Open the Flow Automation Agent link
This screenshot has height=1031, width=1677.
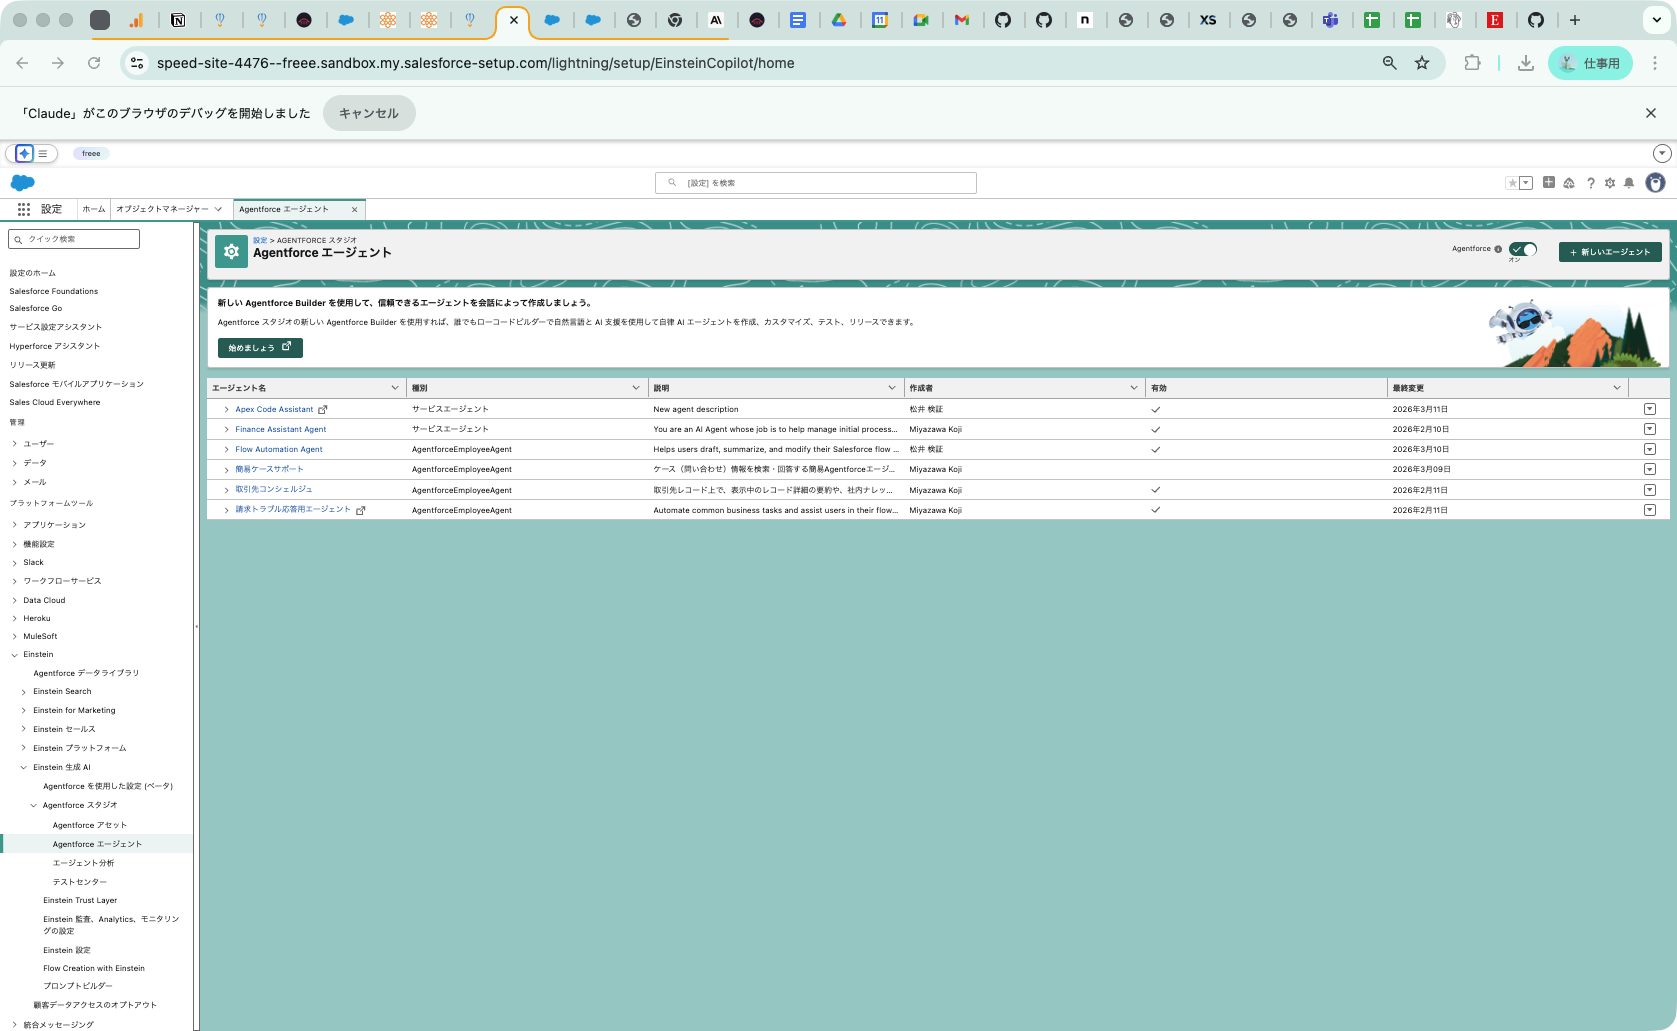(279, 450)
